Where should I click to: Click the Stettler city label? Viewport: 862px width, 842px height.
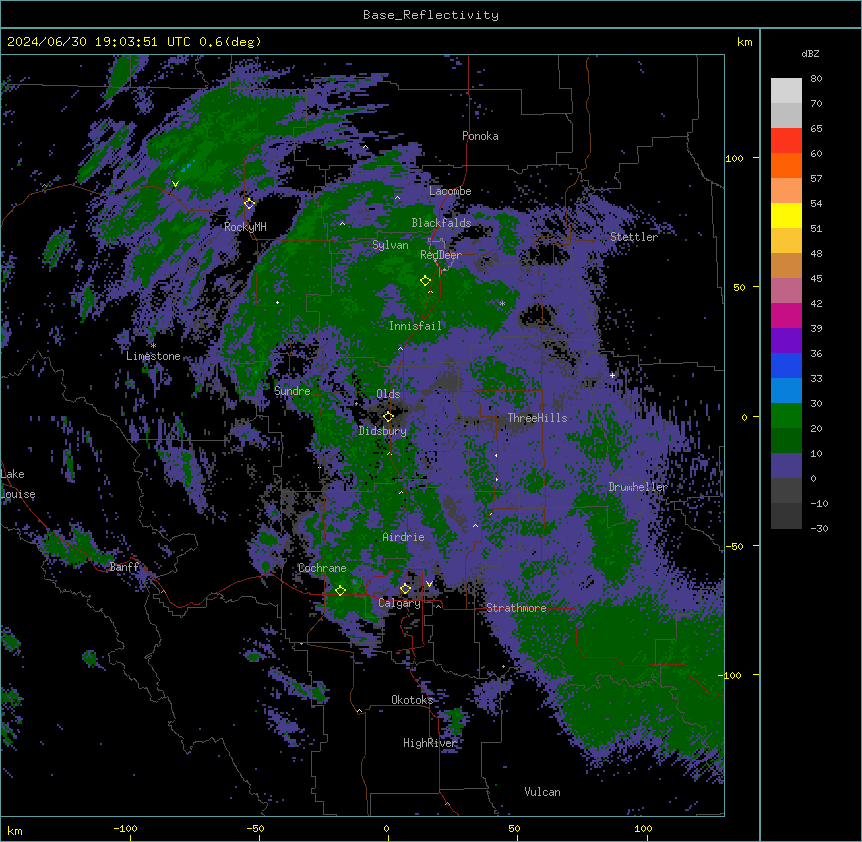pyautogui.click(x=633, y=237)
